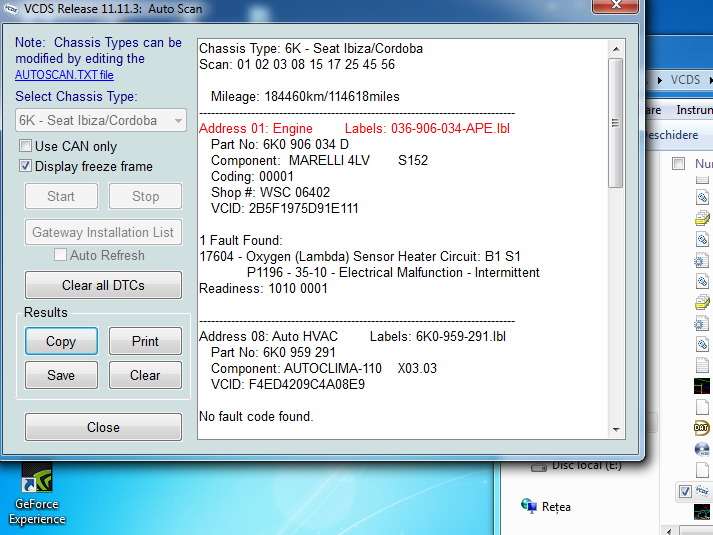Image resolution: width=713 pixels, height=535 pixels.
Task: Open the Instrumente menu in Explorer
Action: coord(694,110)
